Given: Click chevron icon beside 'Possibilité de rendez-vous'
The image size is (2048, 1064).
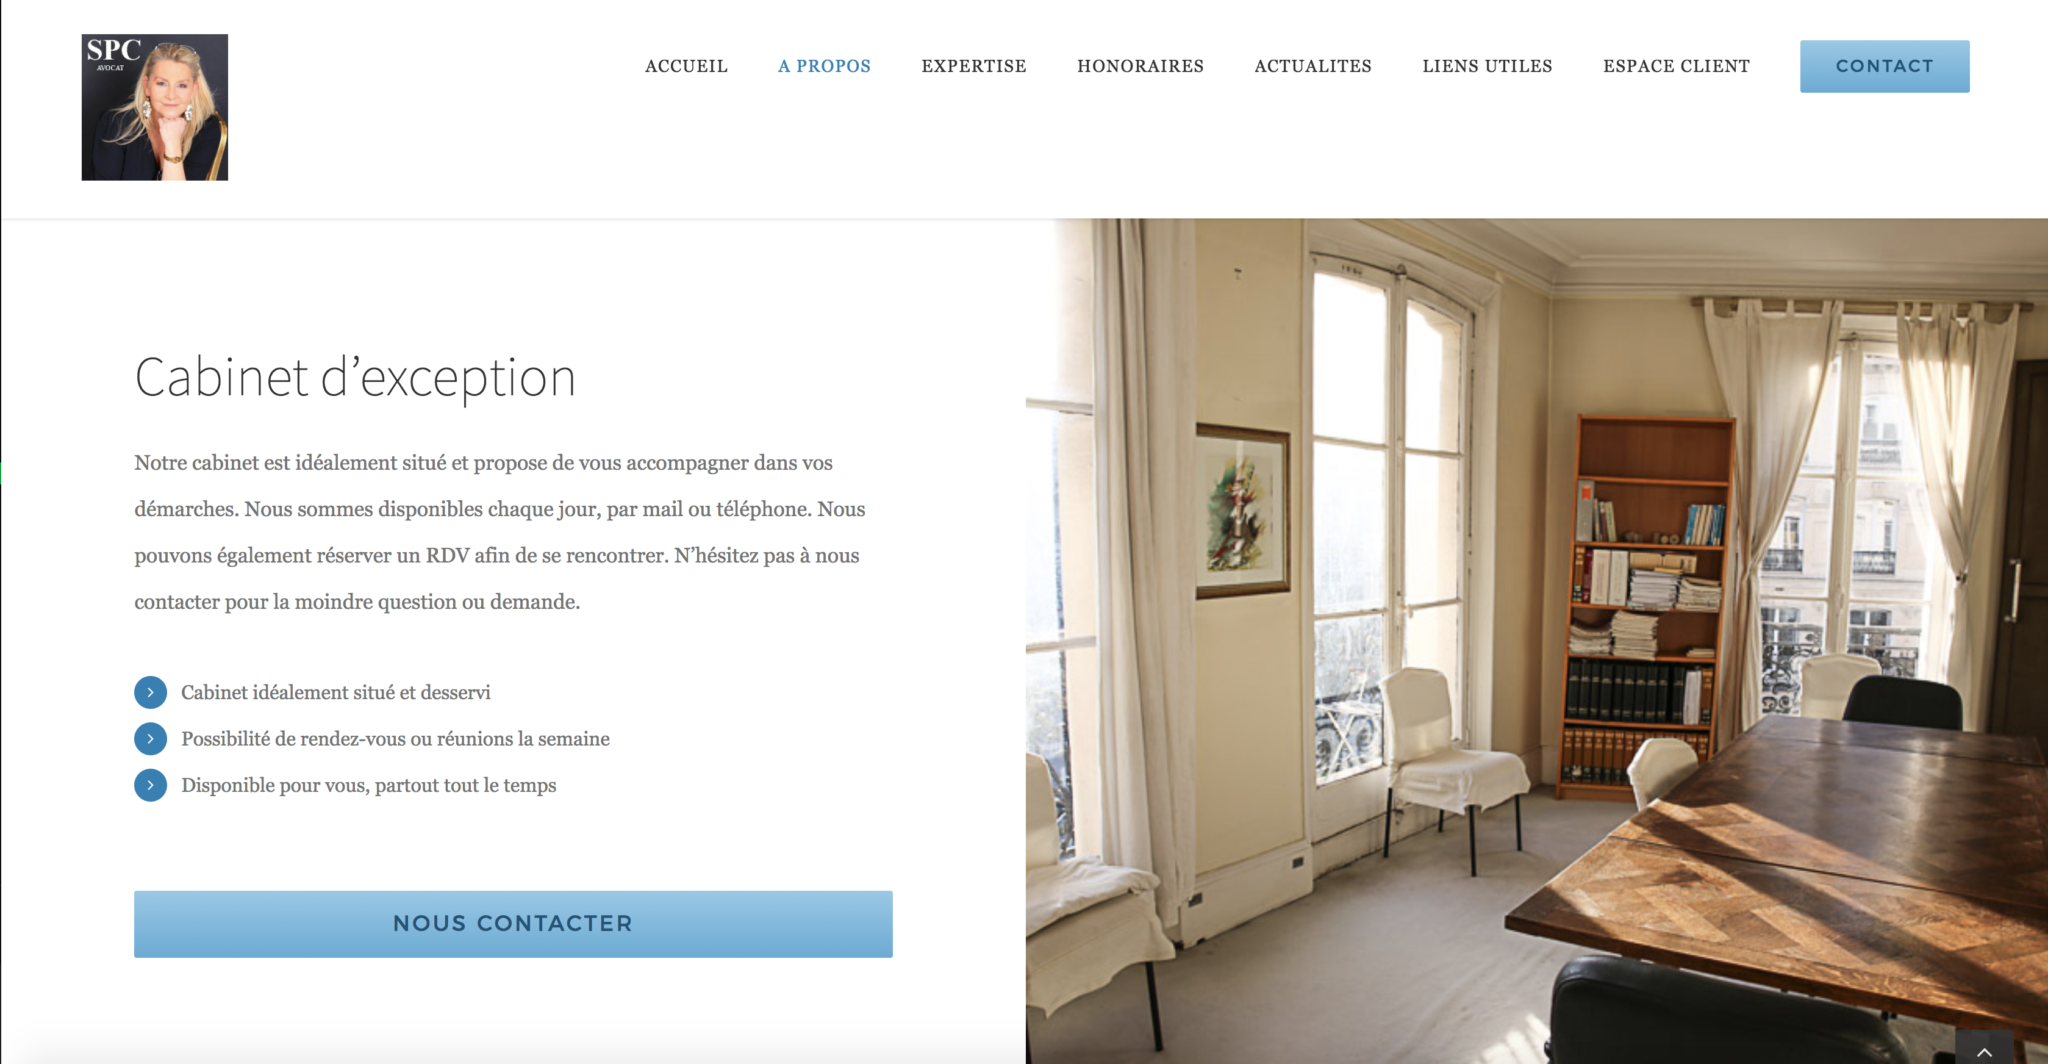Looking at the screenshot, I should pos(150,739).
